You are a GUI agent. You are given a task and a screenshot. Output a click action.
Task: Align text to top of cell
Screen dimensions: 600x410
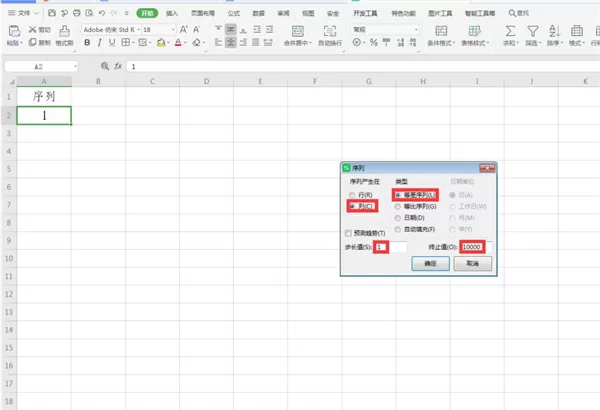[218, 29]
